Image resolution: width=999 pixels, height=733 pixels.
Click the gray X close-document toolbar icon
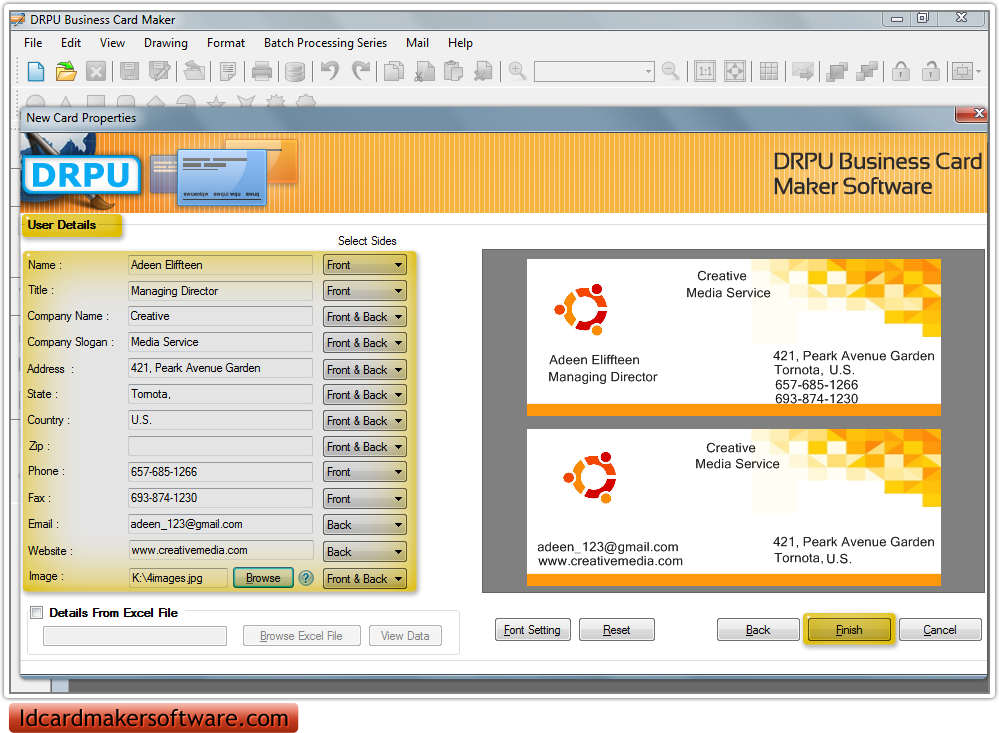(96, 71)
